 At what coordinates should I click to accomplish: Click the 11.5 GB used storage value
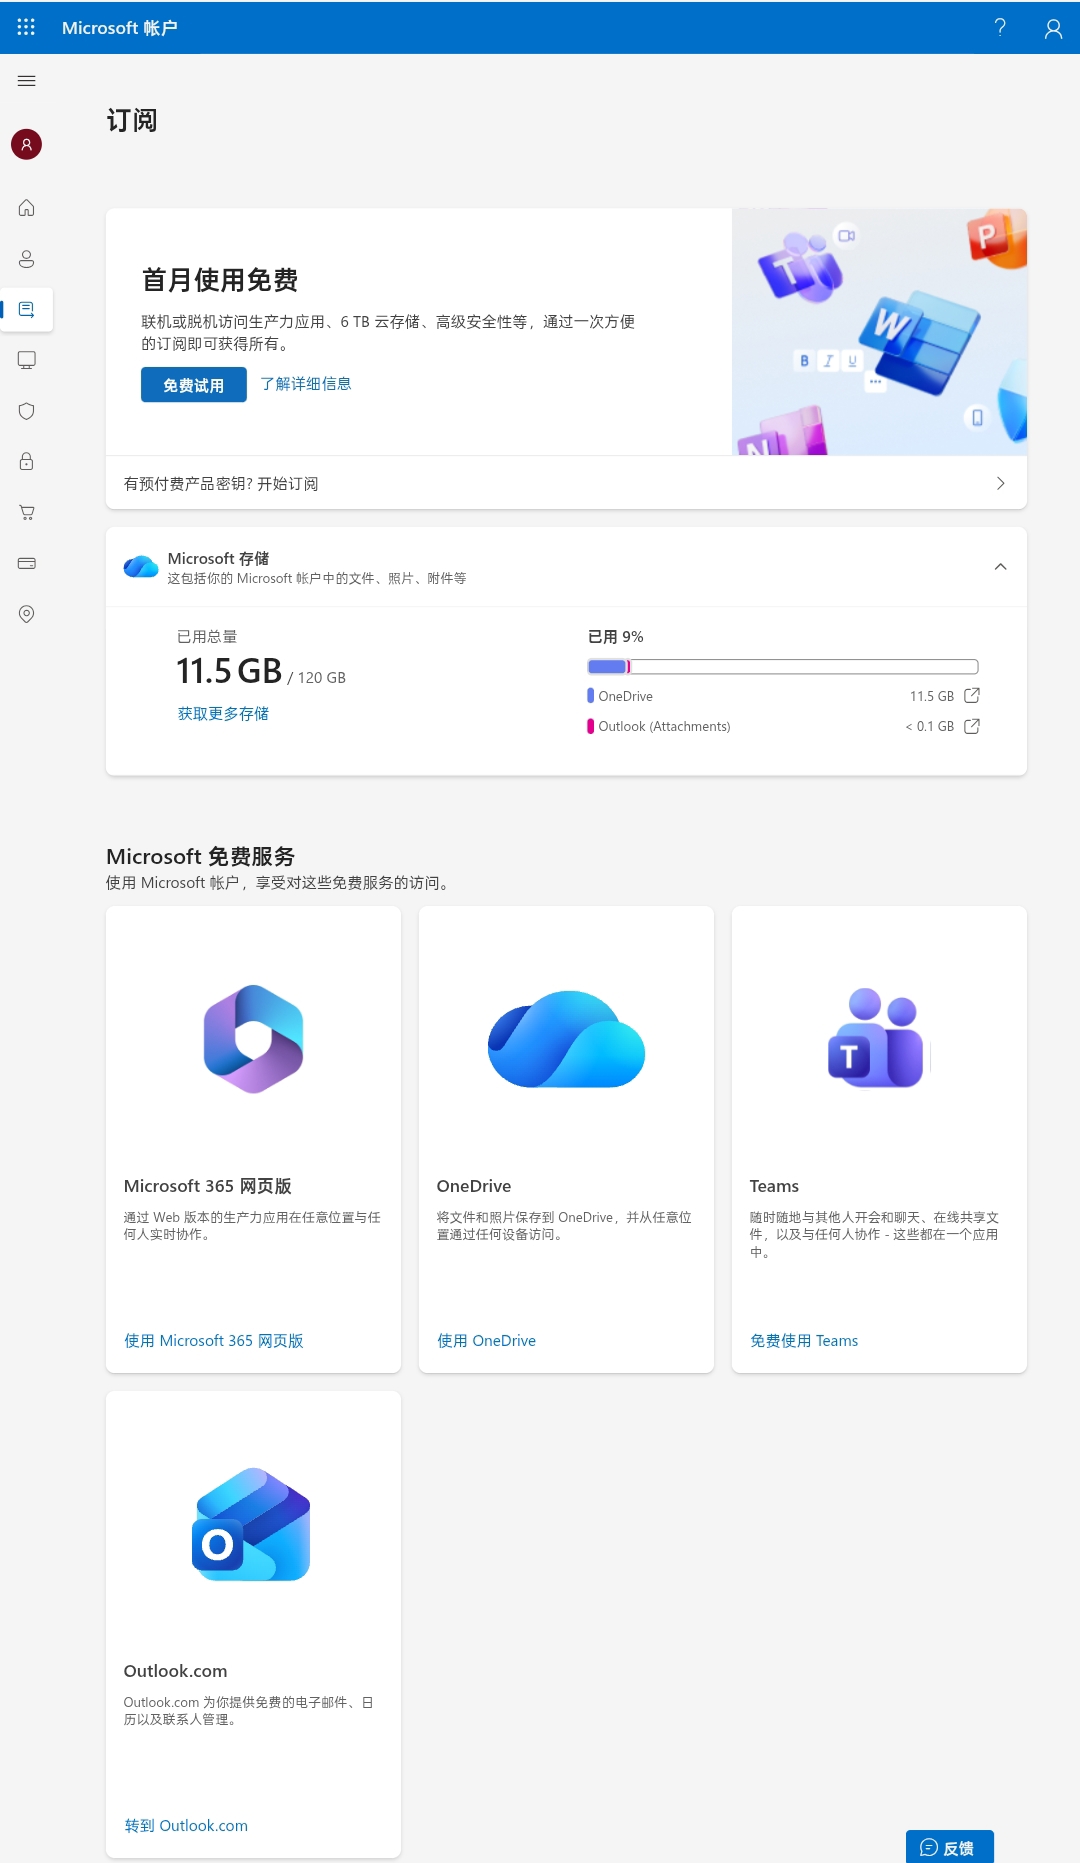click(x=229, y=671)
